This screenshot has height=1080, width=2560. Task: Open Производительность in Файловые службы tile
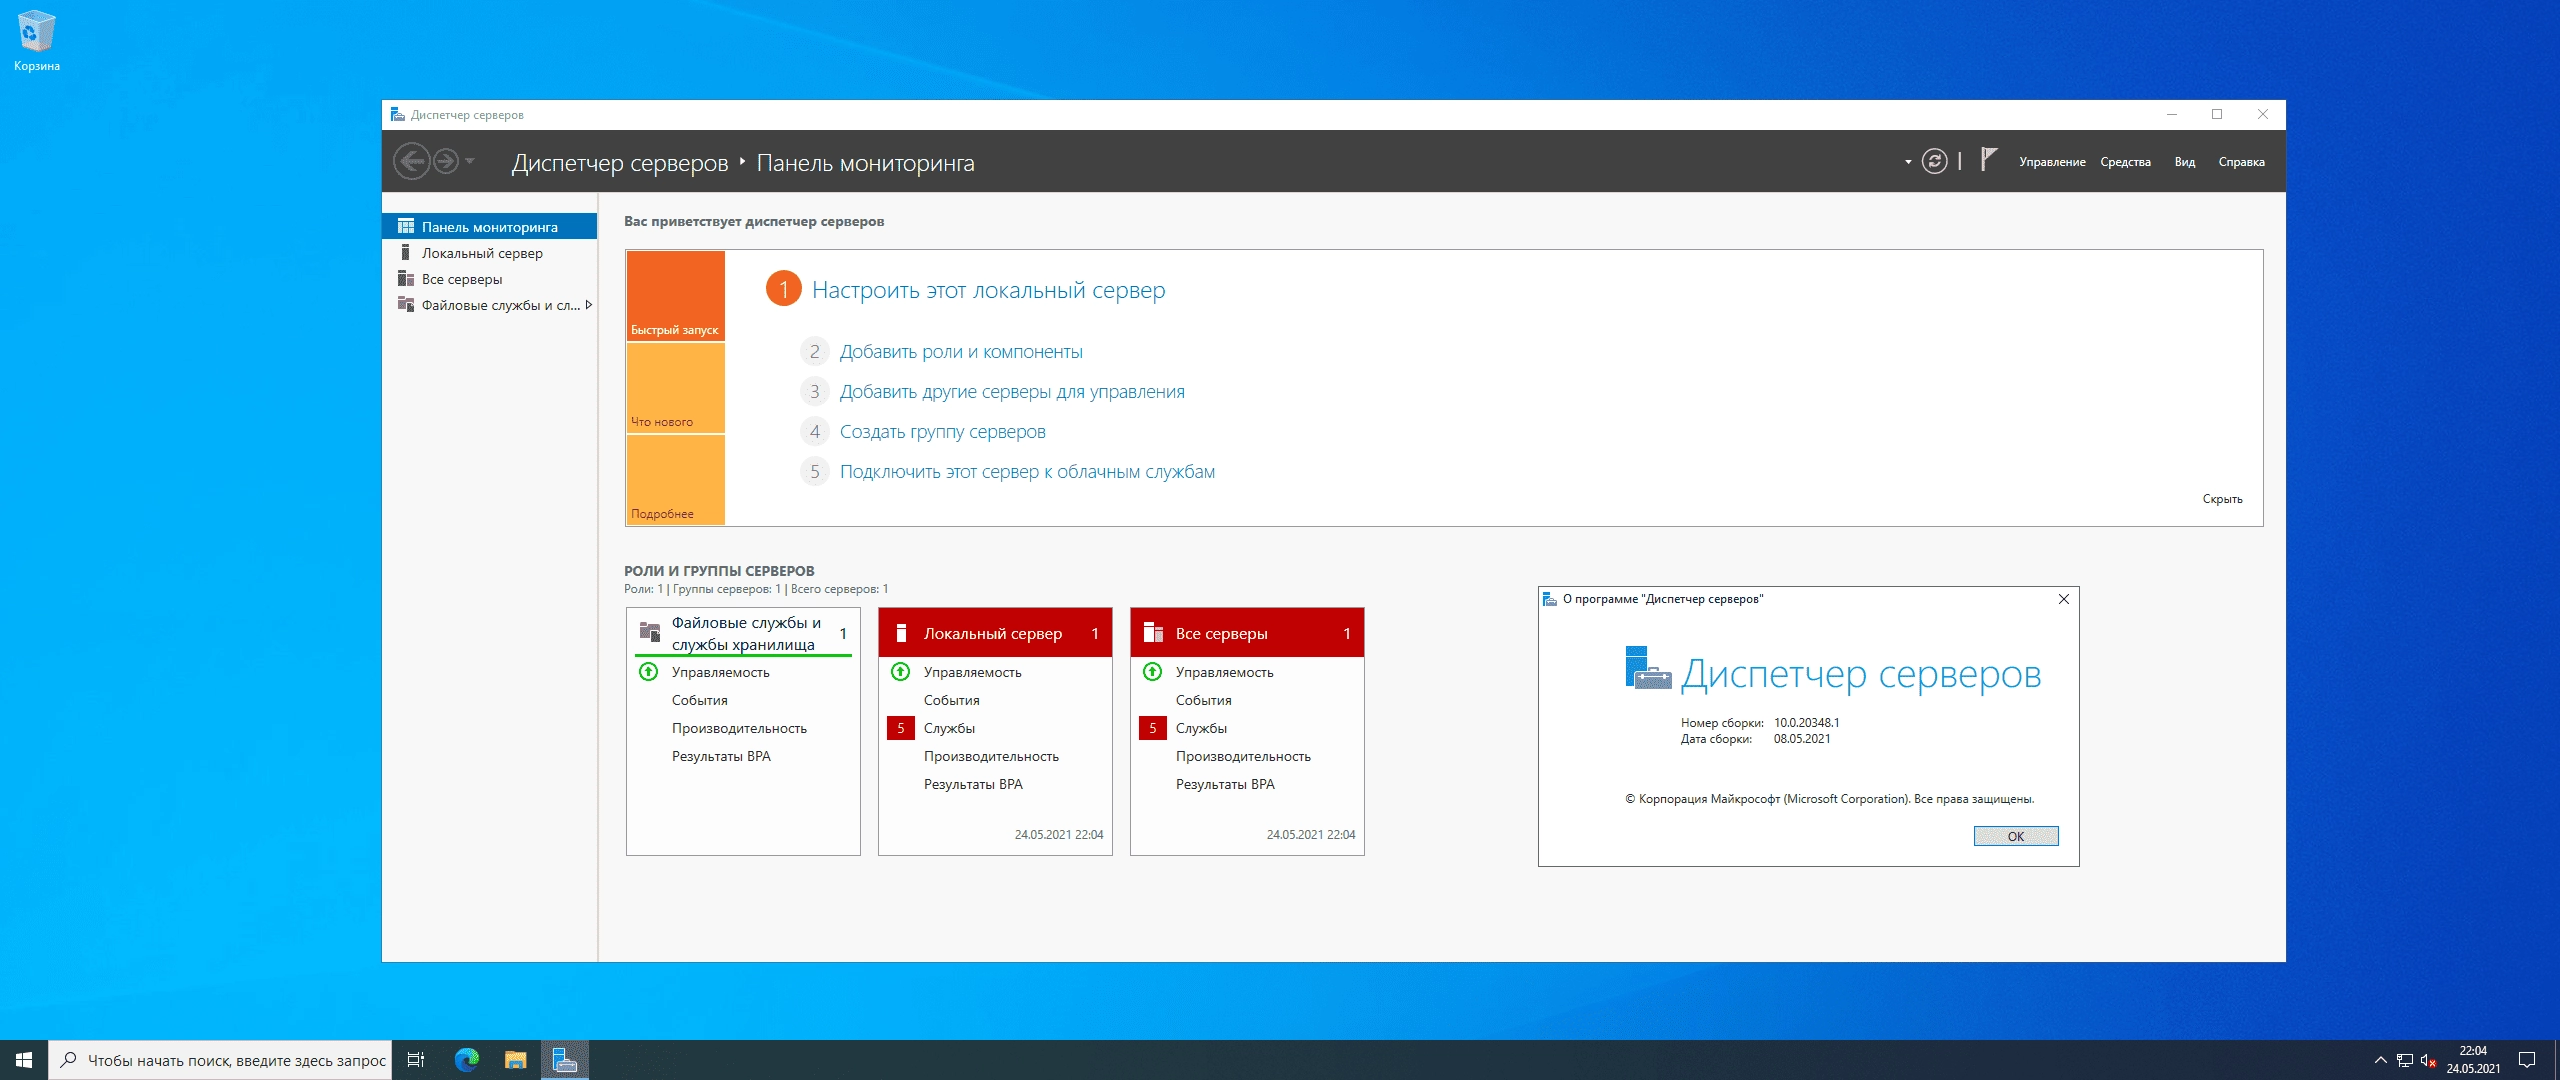click(x=739, y=728)
